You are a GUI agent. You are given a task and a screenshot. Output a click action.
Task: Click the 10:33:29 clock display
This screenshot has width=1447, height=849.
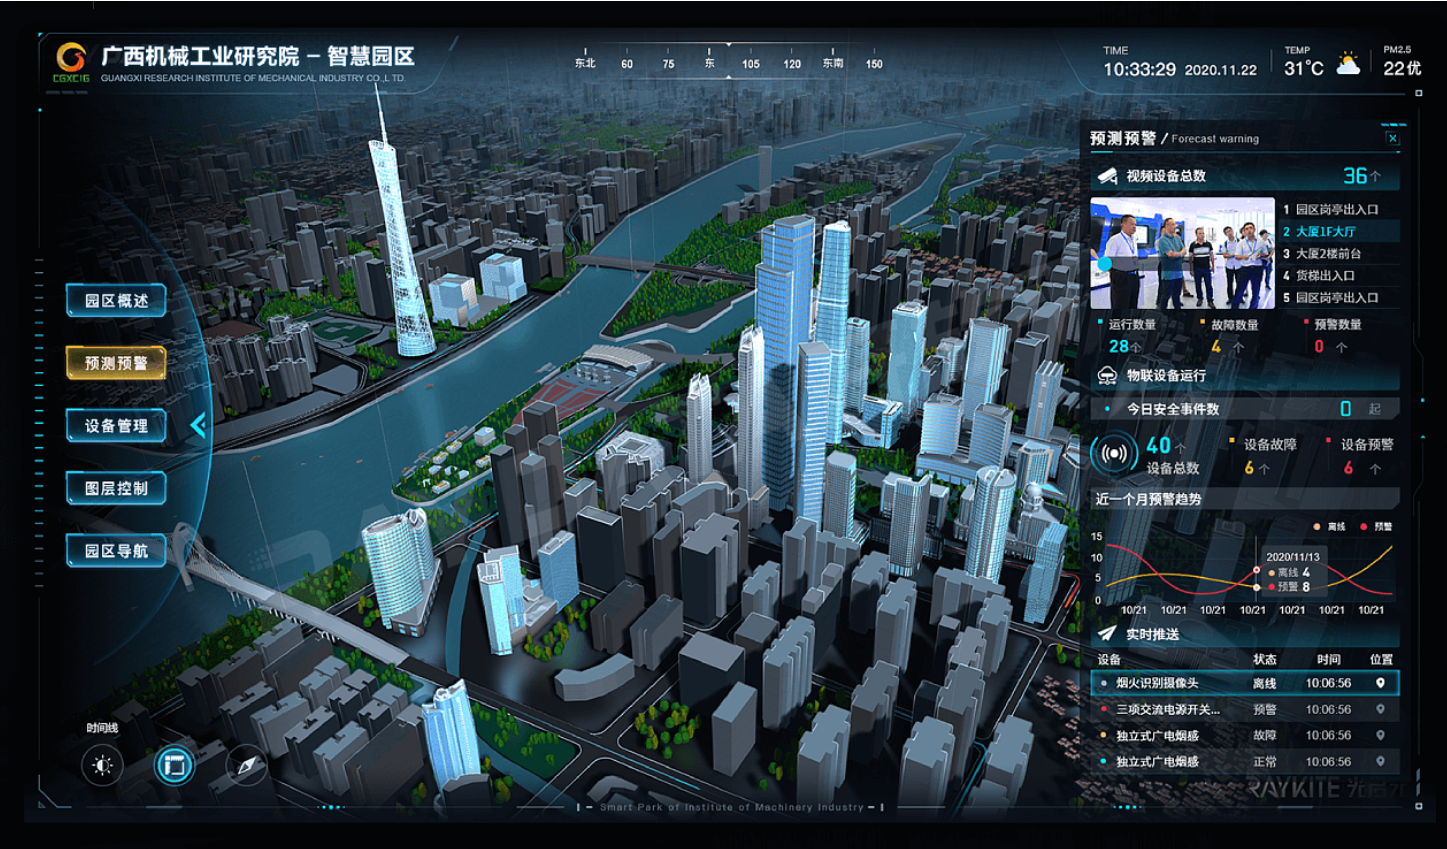coord(1139,69)
